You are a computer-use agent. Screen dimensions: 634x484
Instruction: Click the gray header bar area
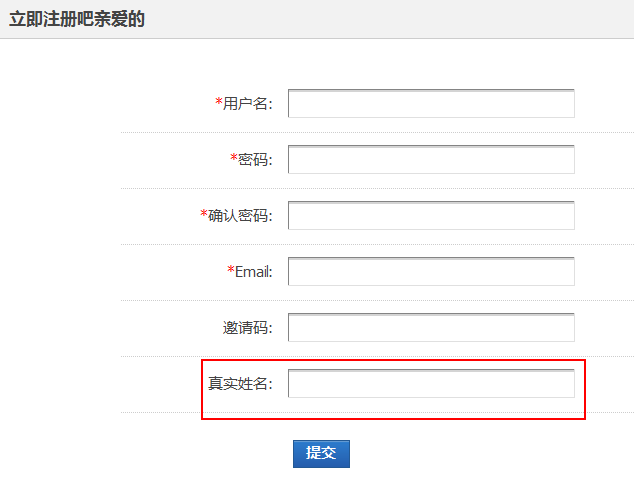[400, 19]
